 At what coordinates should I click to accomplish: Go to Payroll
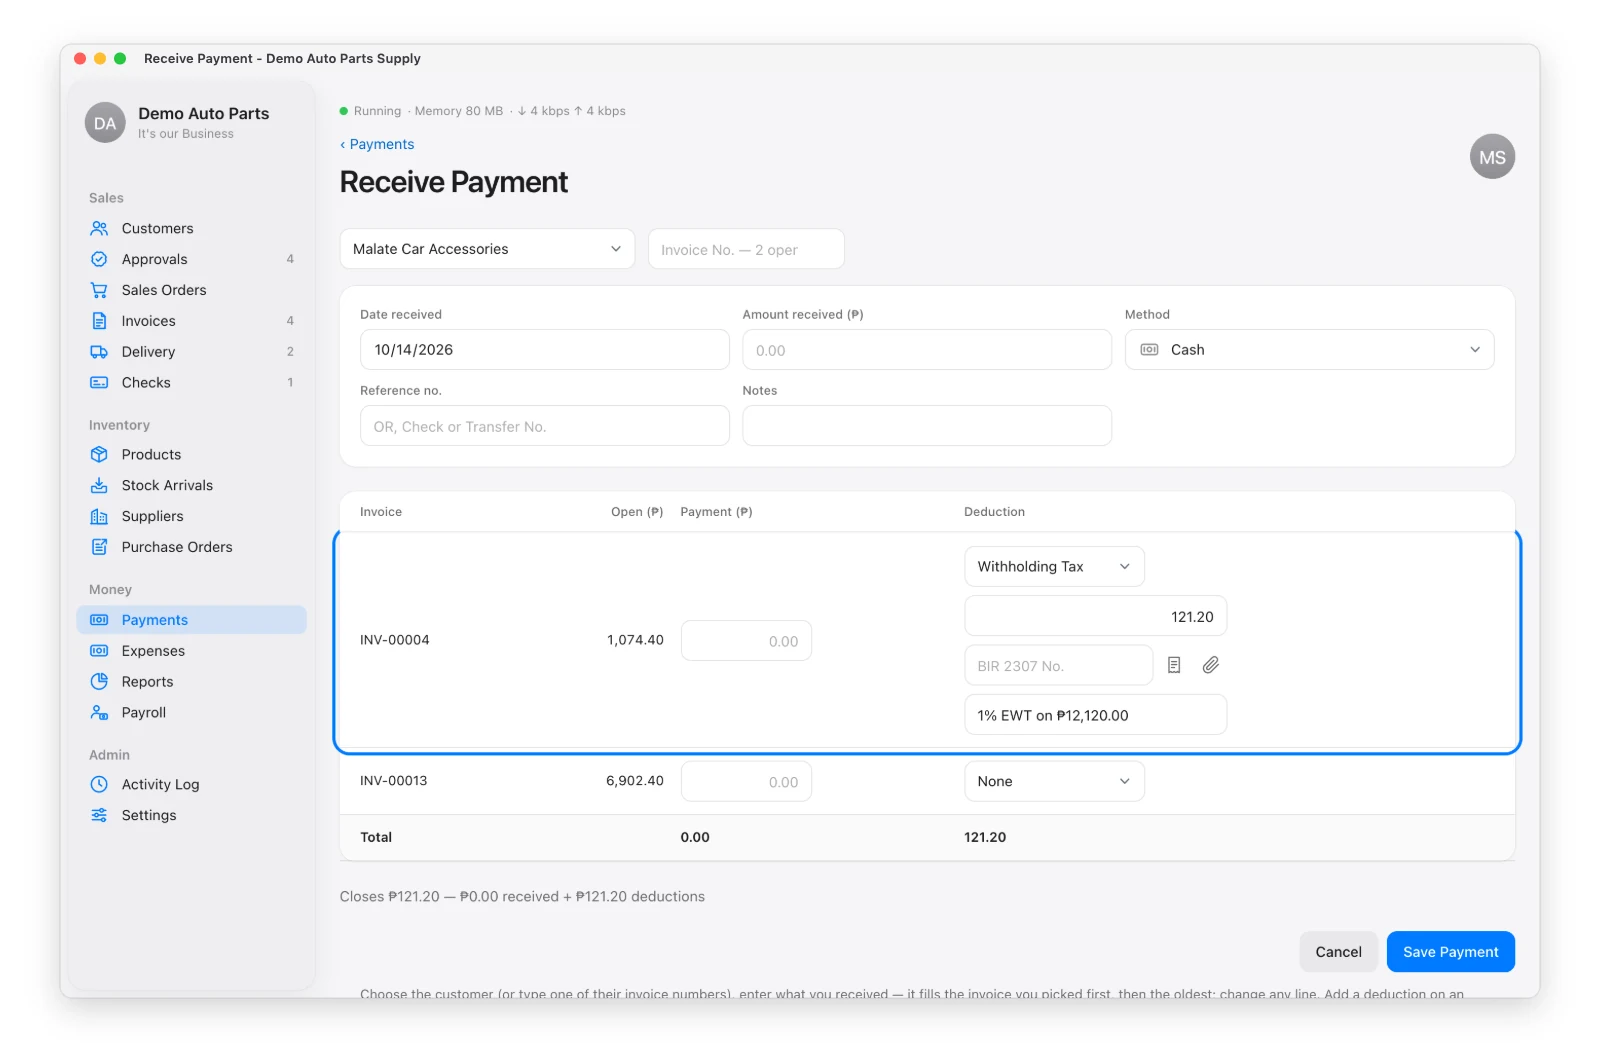(x=191, y=713)
